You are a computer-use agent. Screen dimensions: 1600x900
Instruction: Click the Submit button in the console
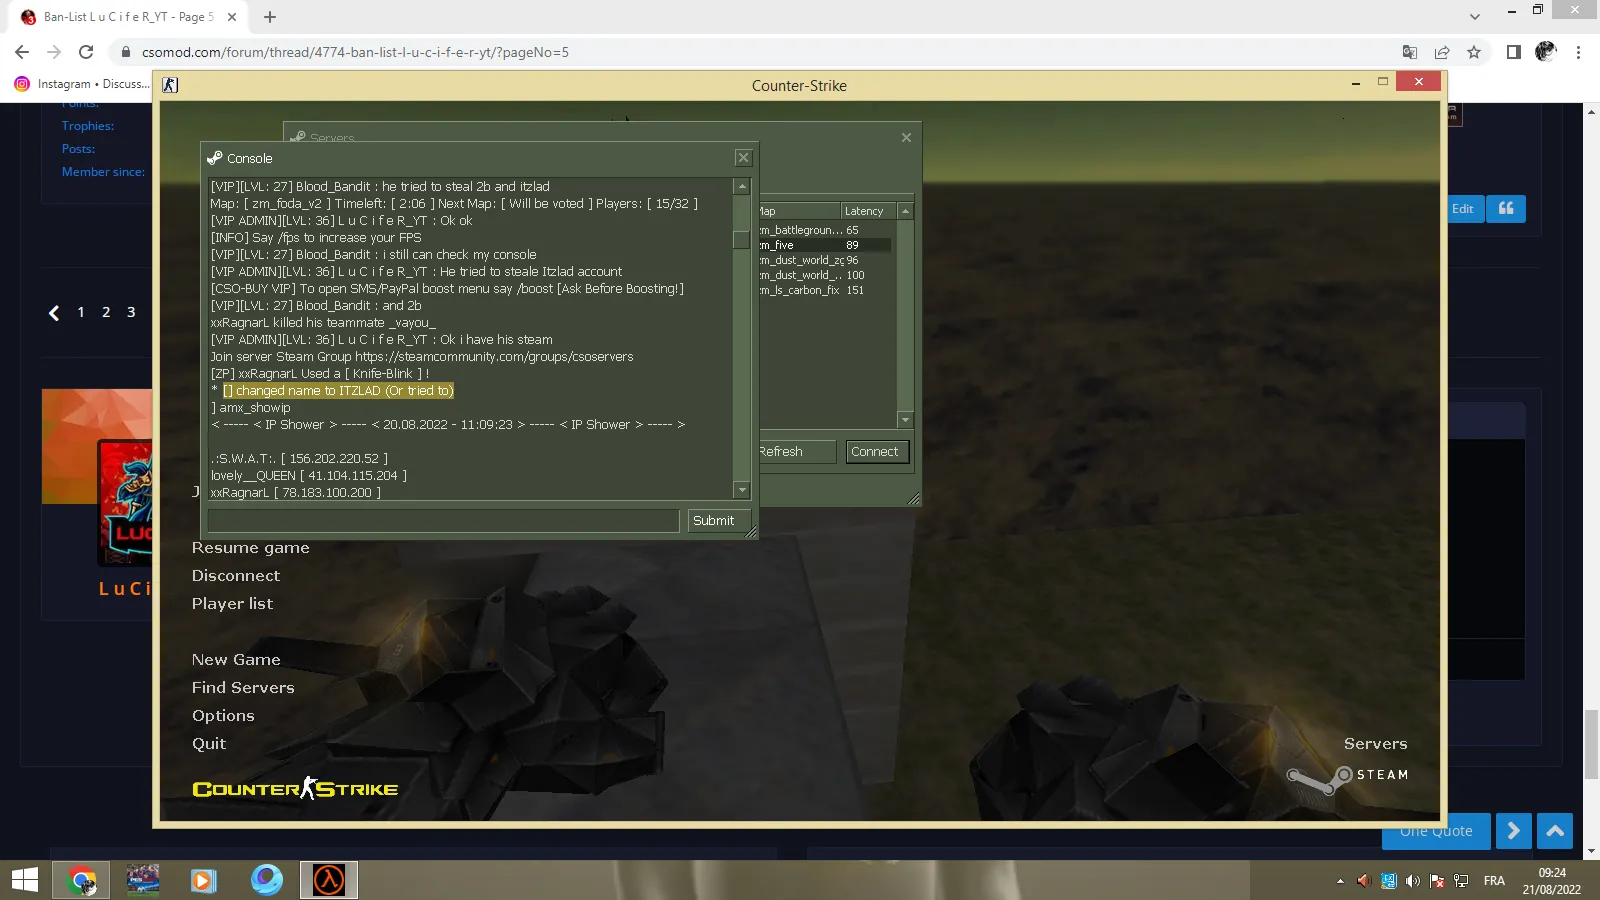(714, 521)
